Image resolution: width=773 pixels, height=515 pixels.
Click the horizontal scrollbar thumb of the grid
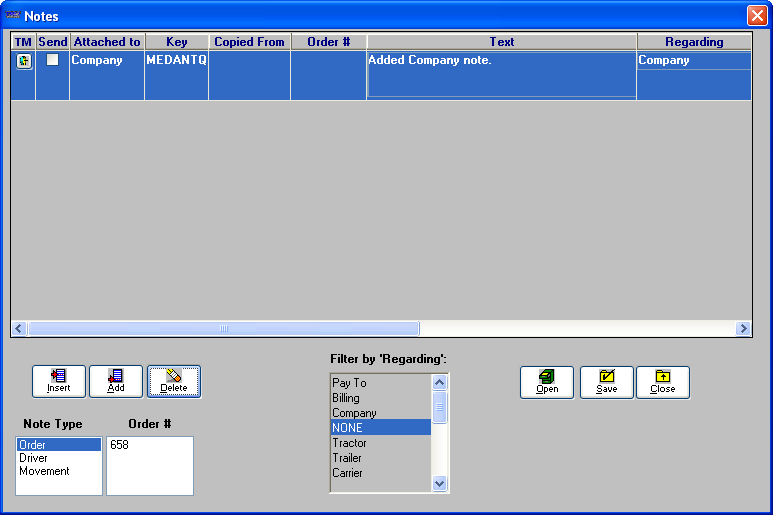pos(224,328)
